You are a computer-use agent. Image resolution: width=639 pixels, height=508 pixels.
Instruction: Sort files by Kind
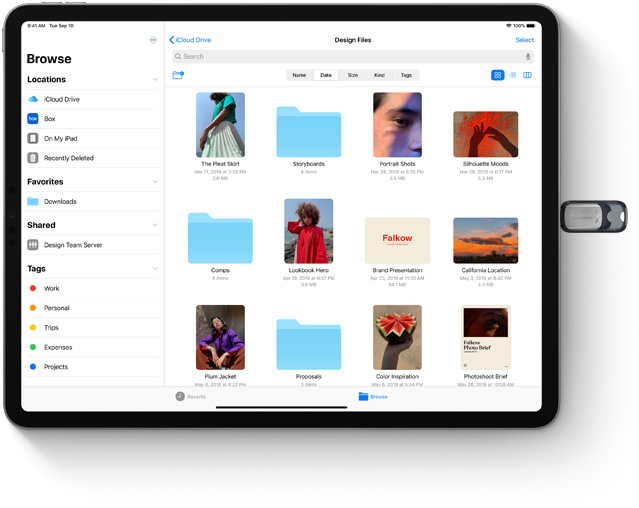(x=379, y=75)
